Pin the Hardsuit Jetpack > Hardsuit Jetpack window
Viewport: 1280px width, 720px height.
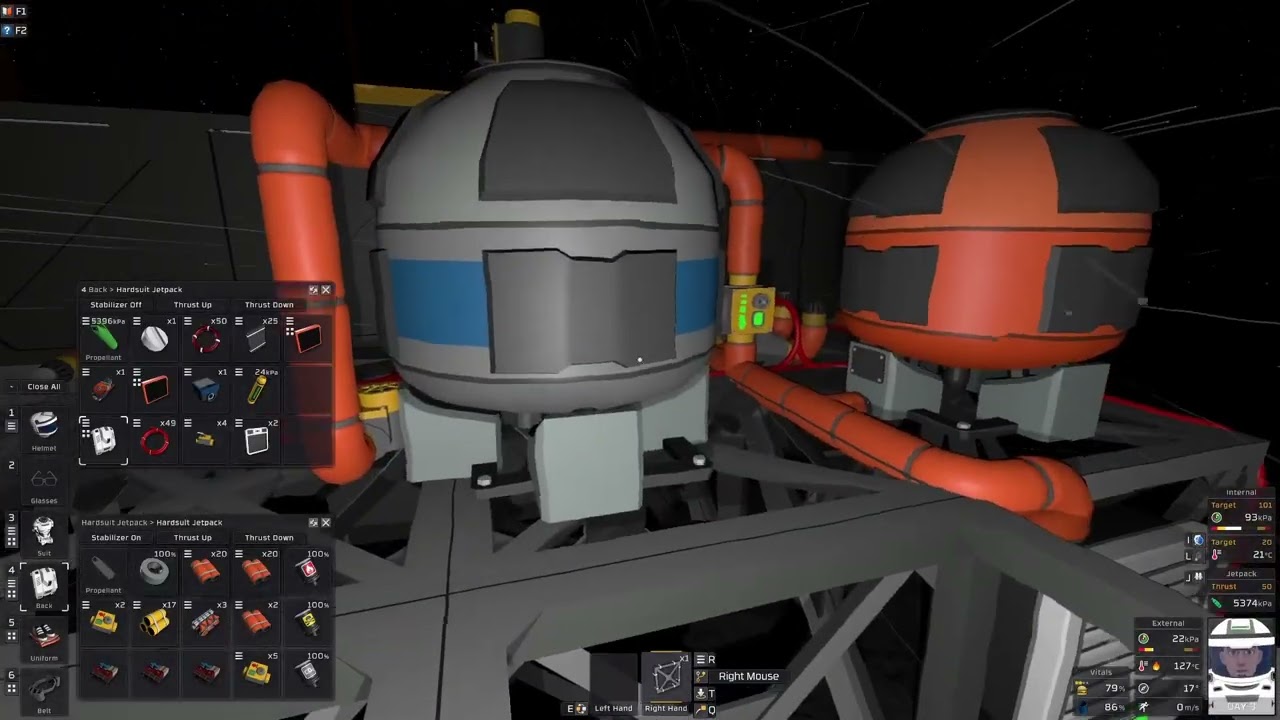click(x=313, y=523)
